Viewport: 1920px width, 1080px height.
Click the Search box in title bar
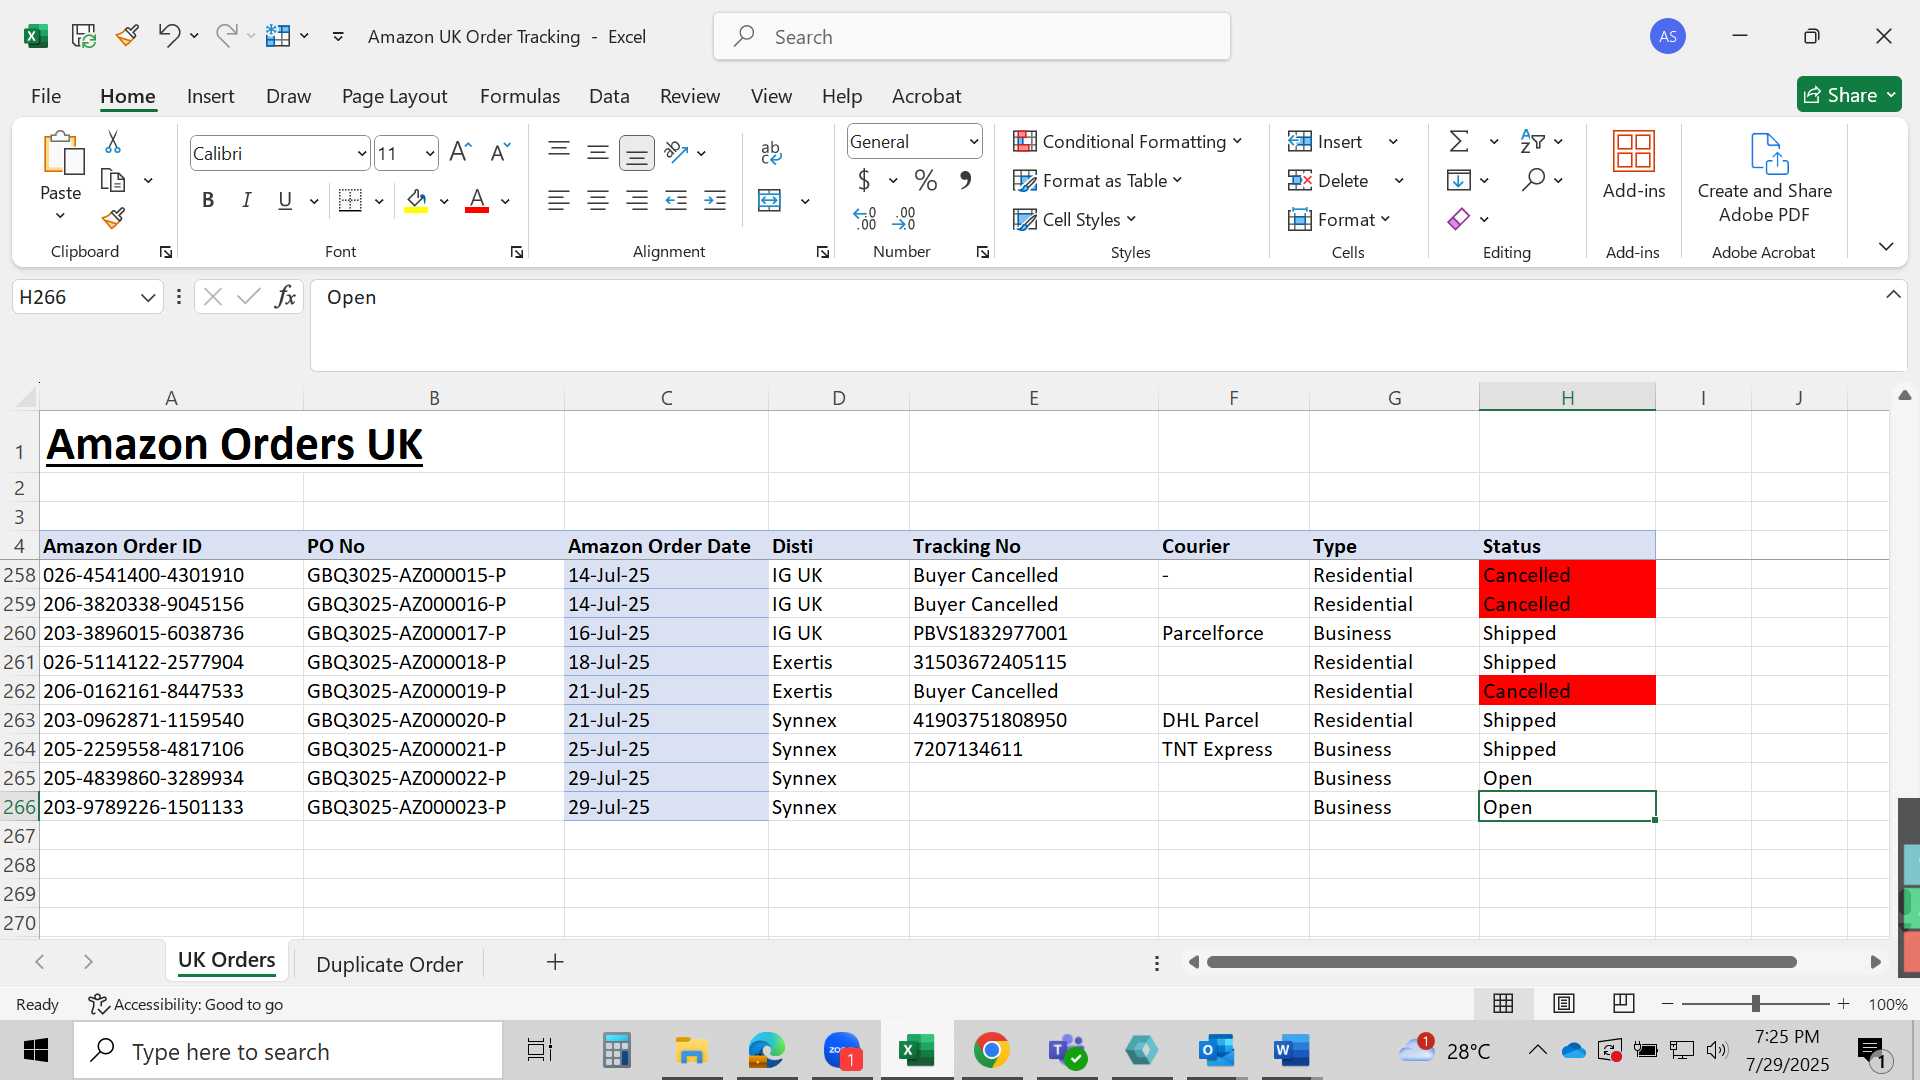click(x=972, y=37)
